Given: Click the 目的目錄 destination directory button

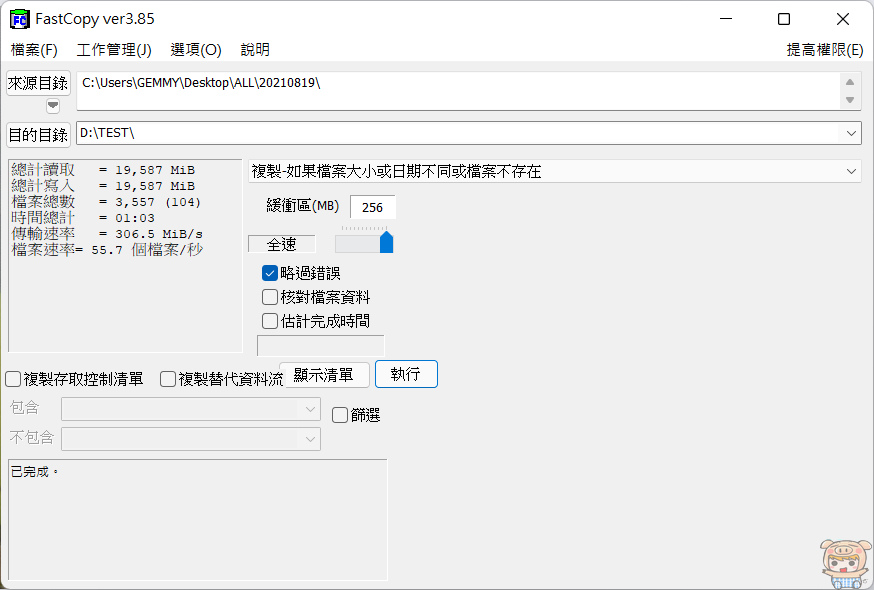Looking at the screenshot, I should point(38,134).
